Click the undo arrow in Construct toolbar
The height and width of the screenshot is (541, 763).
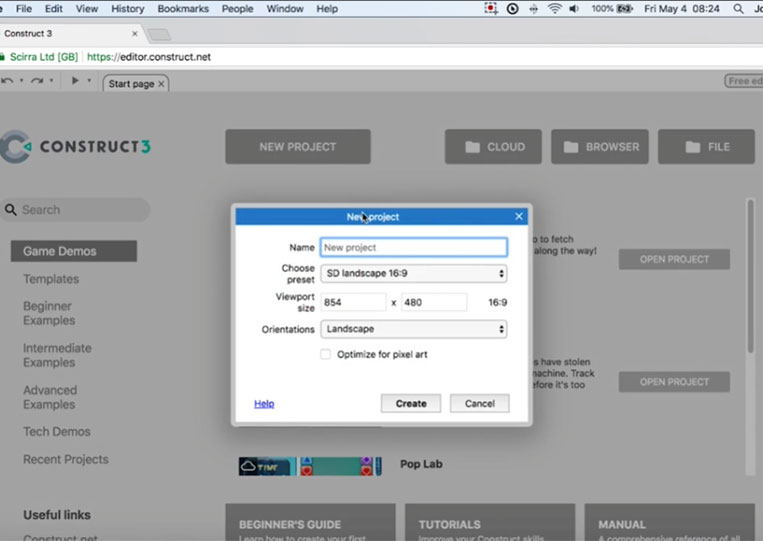tap(7, 81)
